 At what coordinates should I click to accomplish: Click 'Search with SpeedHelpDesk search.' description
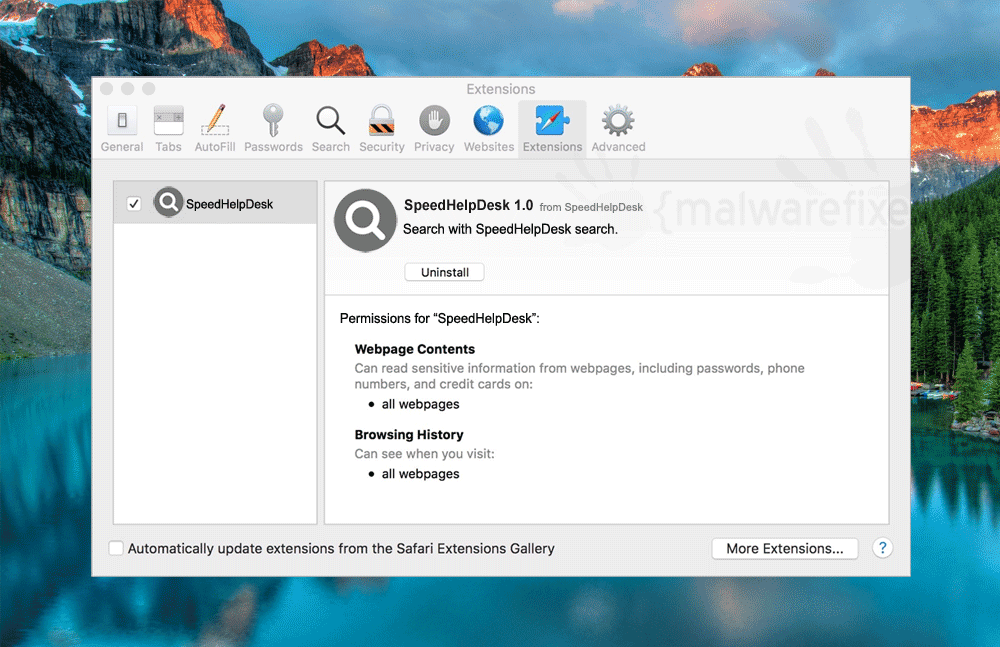pyautogui.click(x=510, y=229)
